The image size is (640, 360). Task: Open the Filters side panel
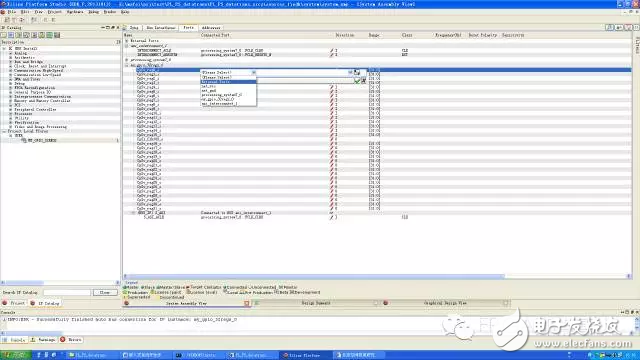coord(637,45)
